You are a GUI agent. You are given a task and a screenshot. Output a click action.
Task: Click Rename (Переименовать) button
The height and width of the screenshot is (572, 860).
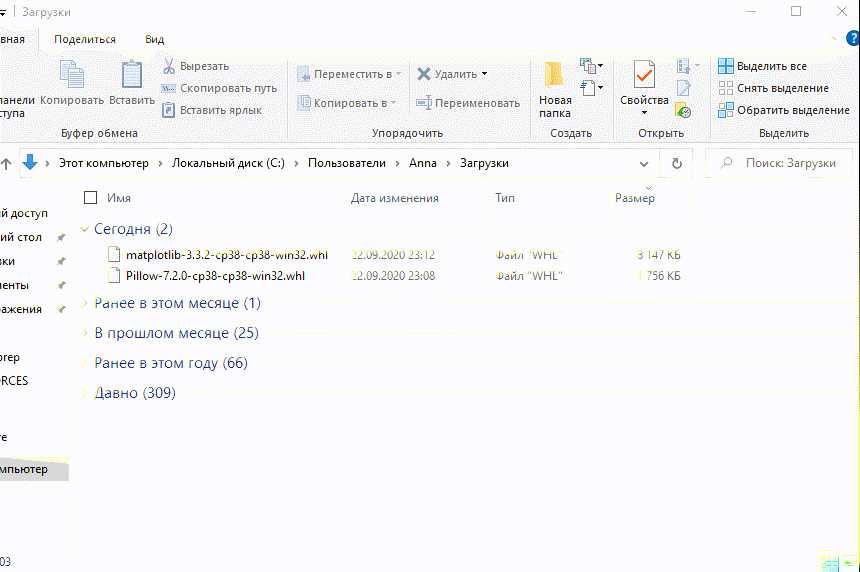click(468, 103)
